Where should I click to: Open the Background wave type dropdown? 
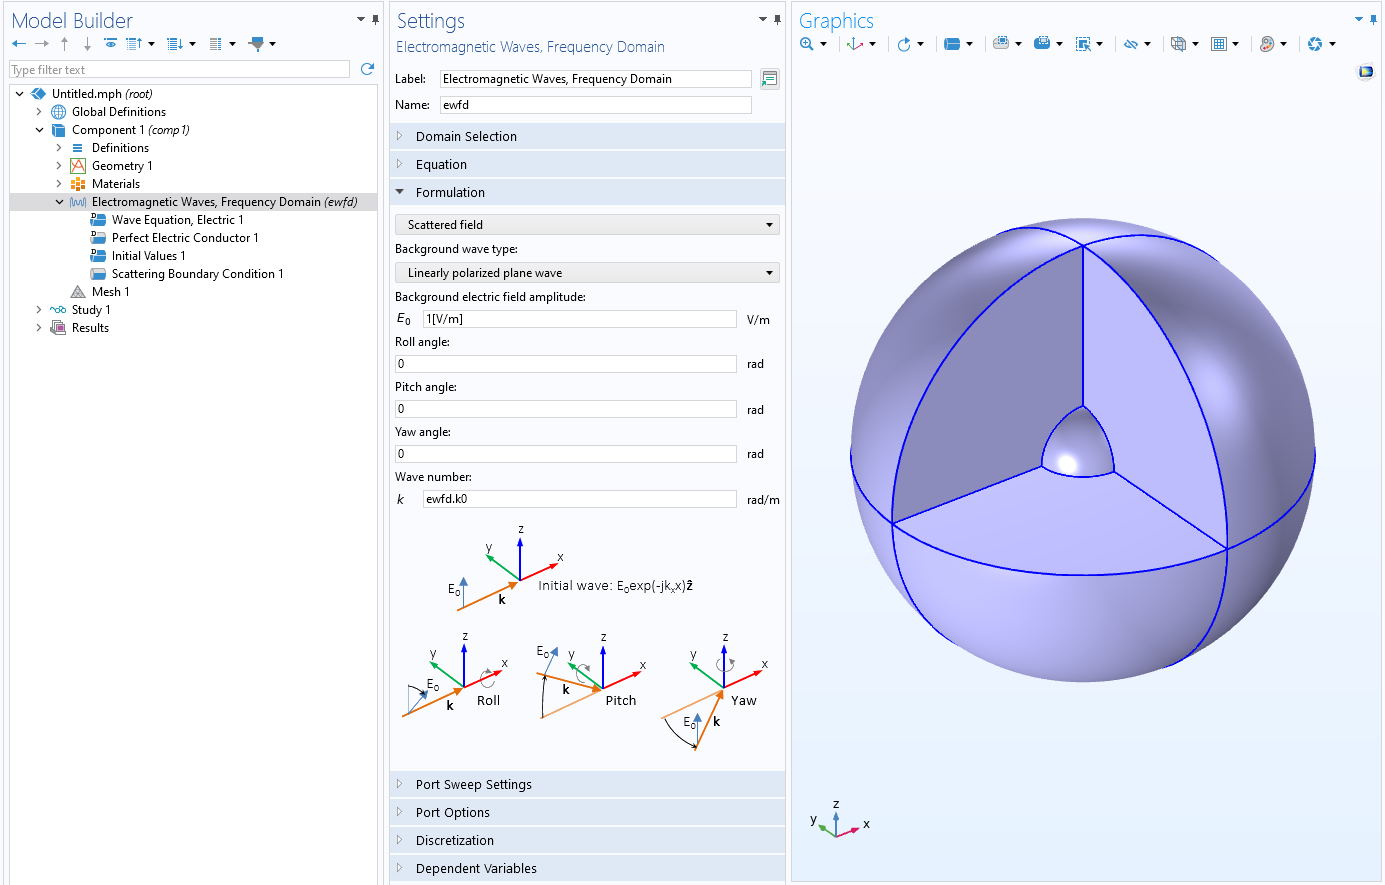coord(586,272)
